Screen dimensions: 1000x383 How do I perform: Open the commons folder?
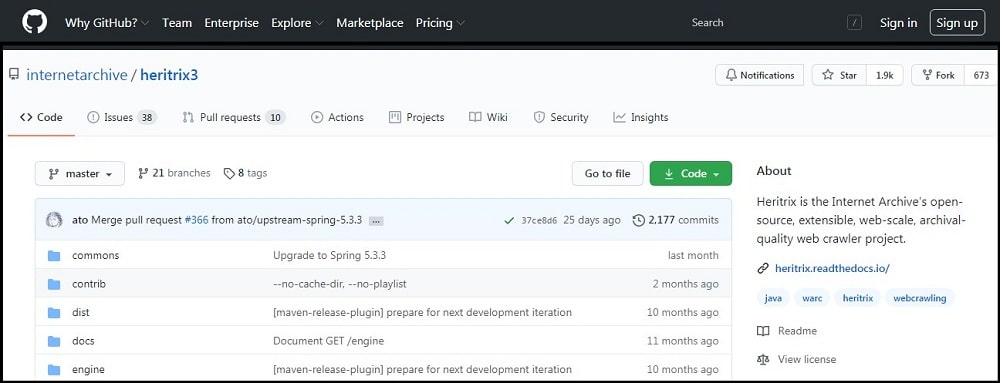(x=96, y=255)
